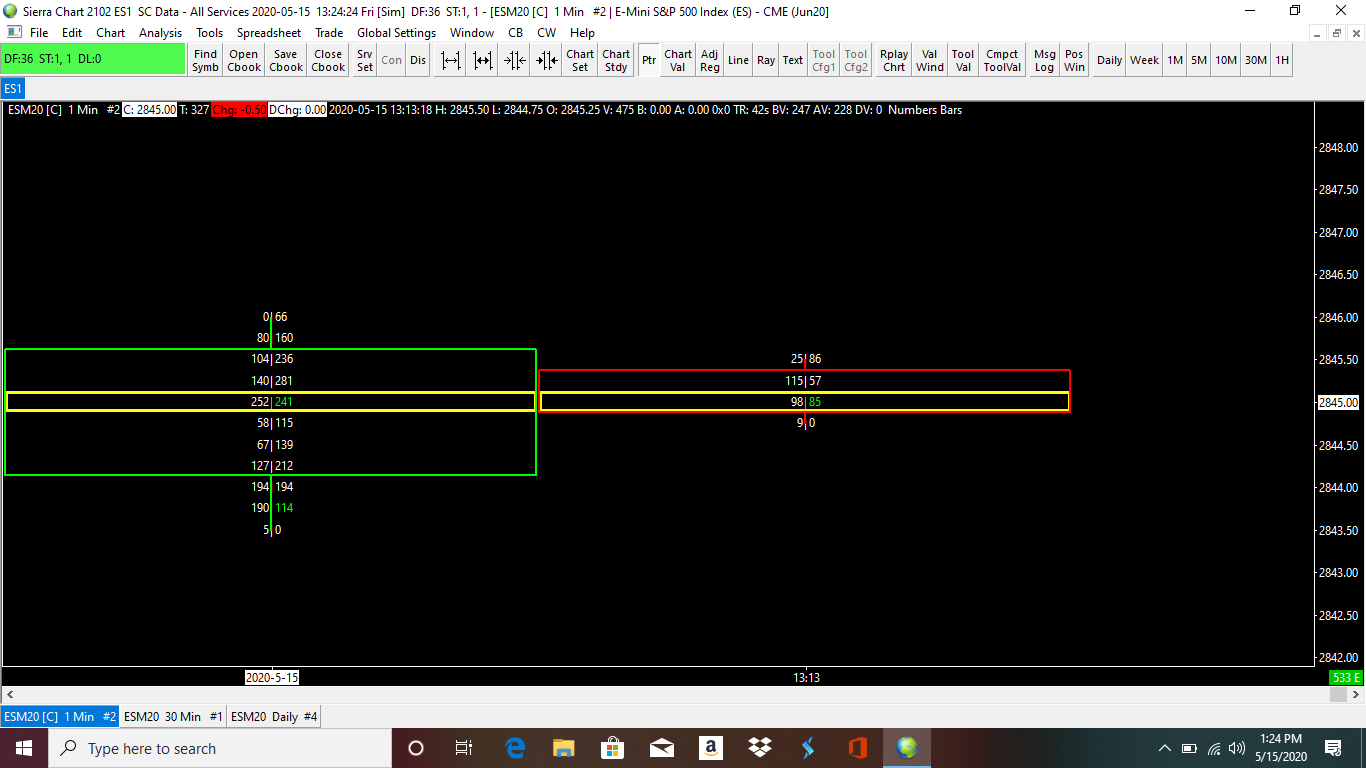Open the Action Center notifications icon
Image resolution: width=1366 pixels, height=768 pixels.
pyautogui.click(x=1333, y=748)
